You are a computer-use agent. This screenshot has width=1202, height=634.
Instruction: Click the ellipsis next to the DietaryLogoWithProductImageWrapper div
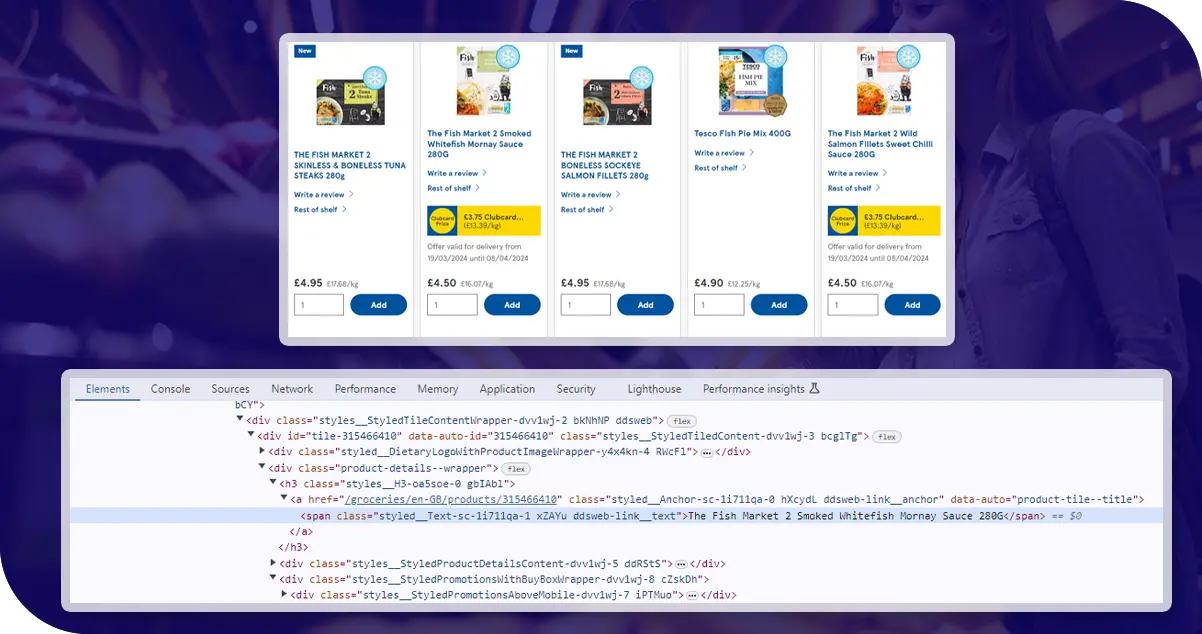[706, 452]
